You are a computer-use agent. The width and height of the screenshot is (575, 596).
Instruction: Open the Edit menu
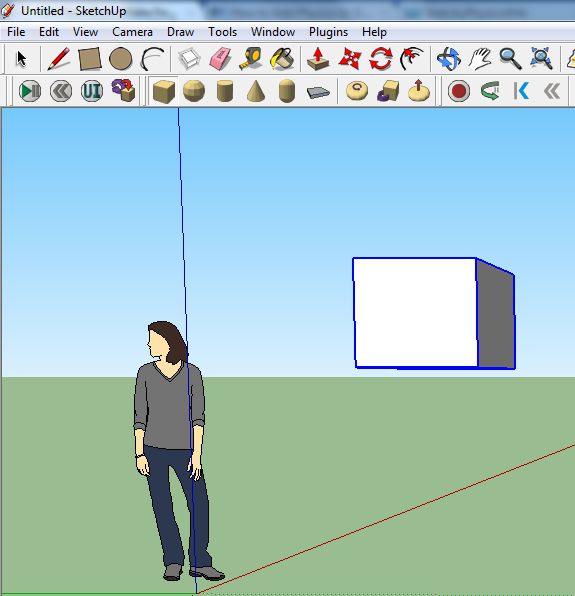click(x=49, y=32)
